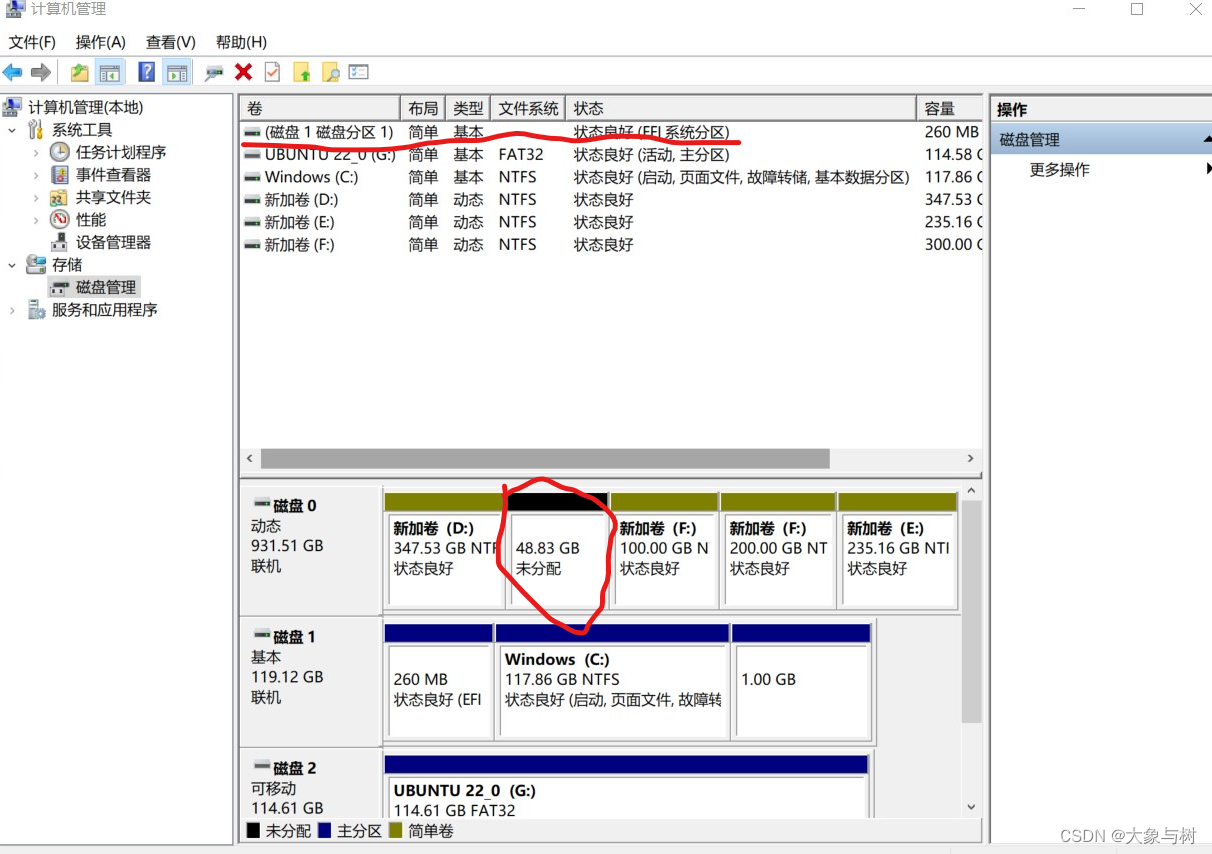
Task: Sort by the 状态 column header
Action: coord(740,108)
